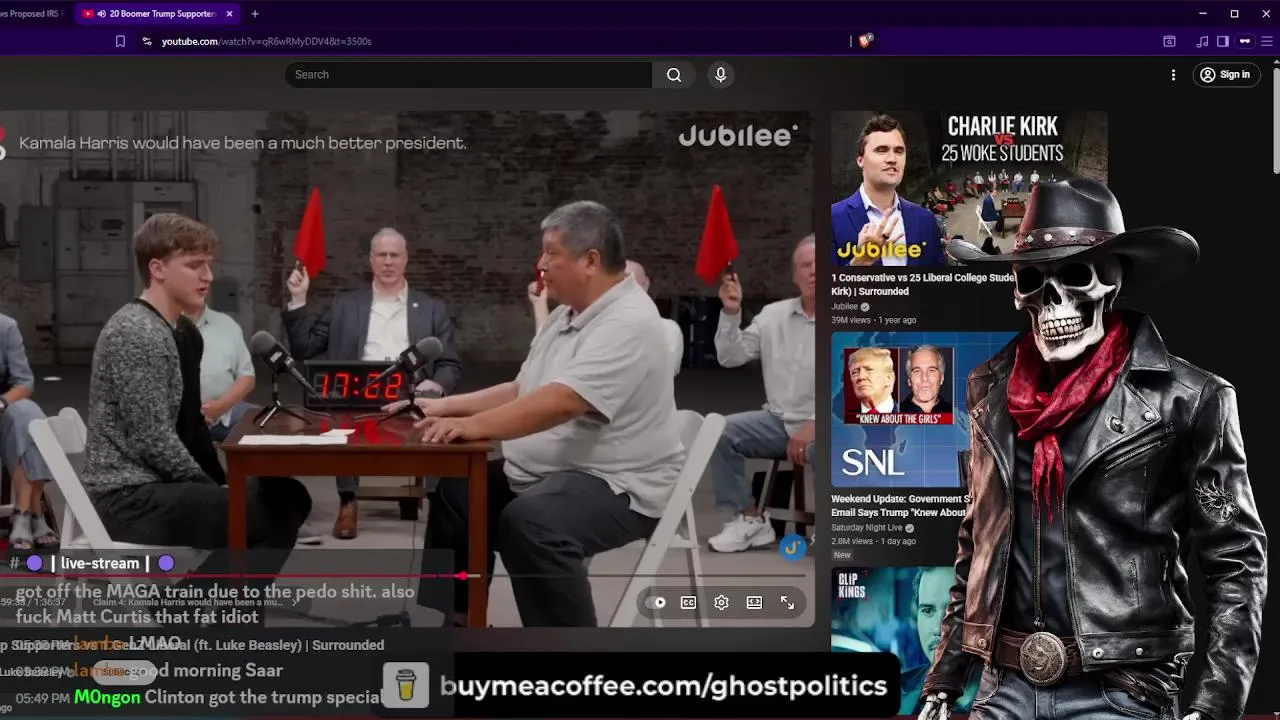Viewport: 1280px width, 720px height.
Task: Open the browser menu icon at toolbar end
Action: [x=1268, y=41]
